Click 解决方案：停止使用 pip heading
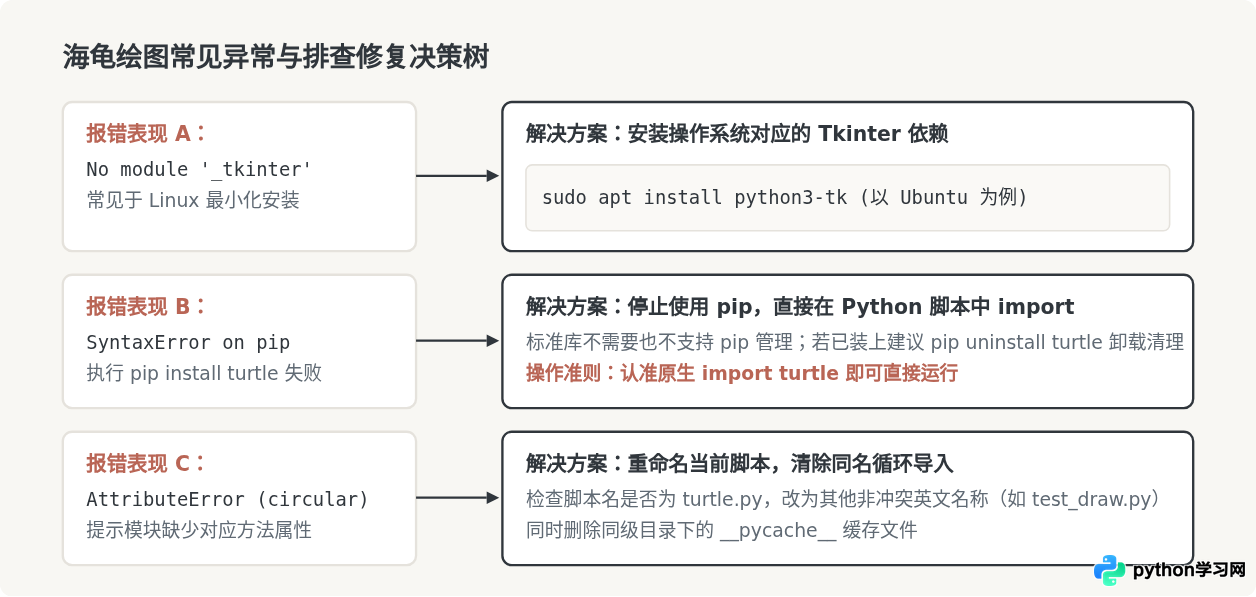The image size is (1256, 597). [800, 306]
